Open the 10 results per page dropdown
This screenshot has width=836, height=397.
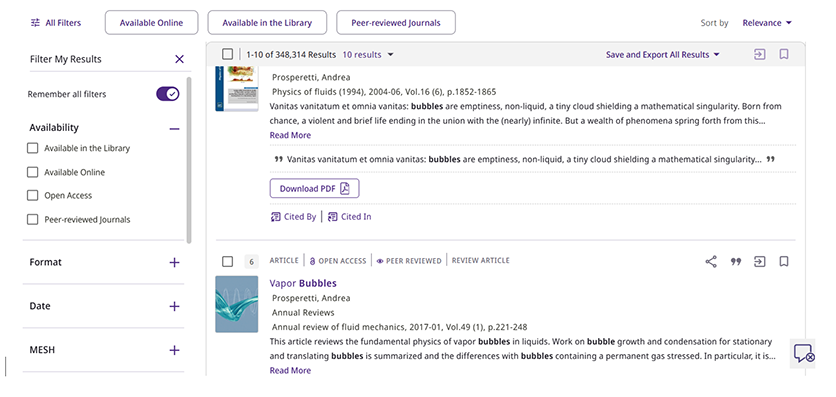point(368,54)
